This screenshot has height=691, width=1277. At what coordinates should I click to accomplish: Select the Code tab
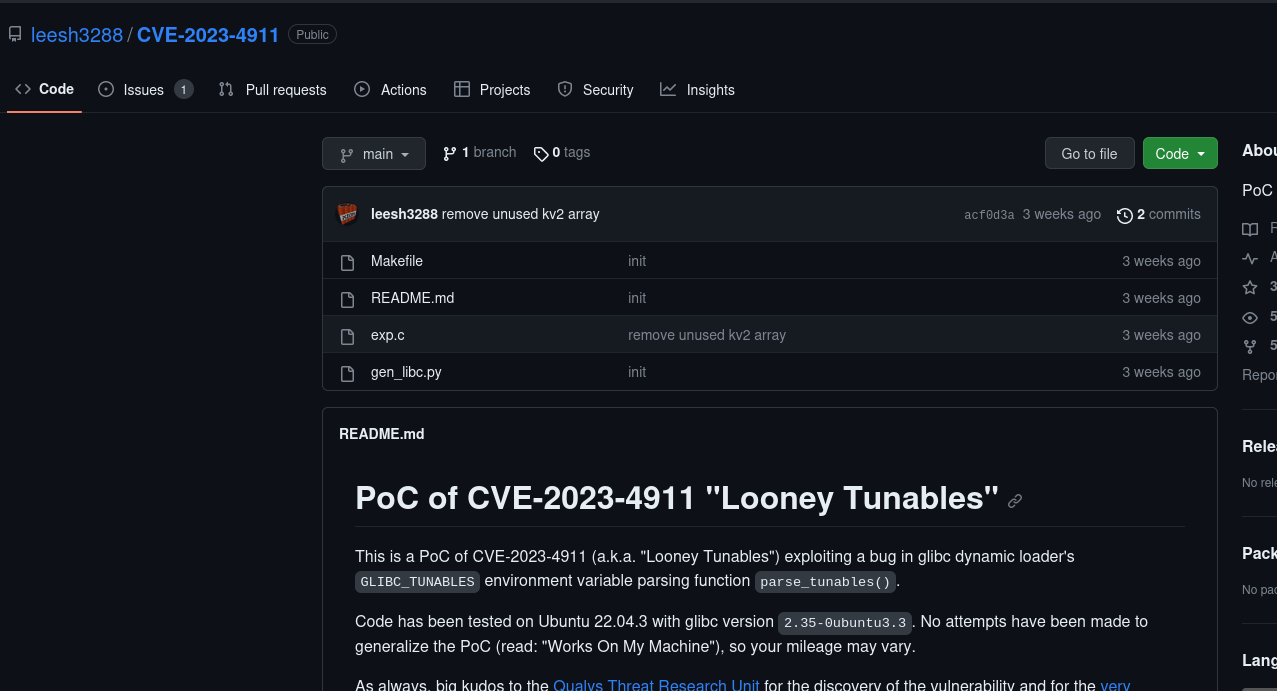tap(45, 89)
